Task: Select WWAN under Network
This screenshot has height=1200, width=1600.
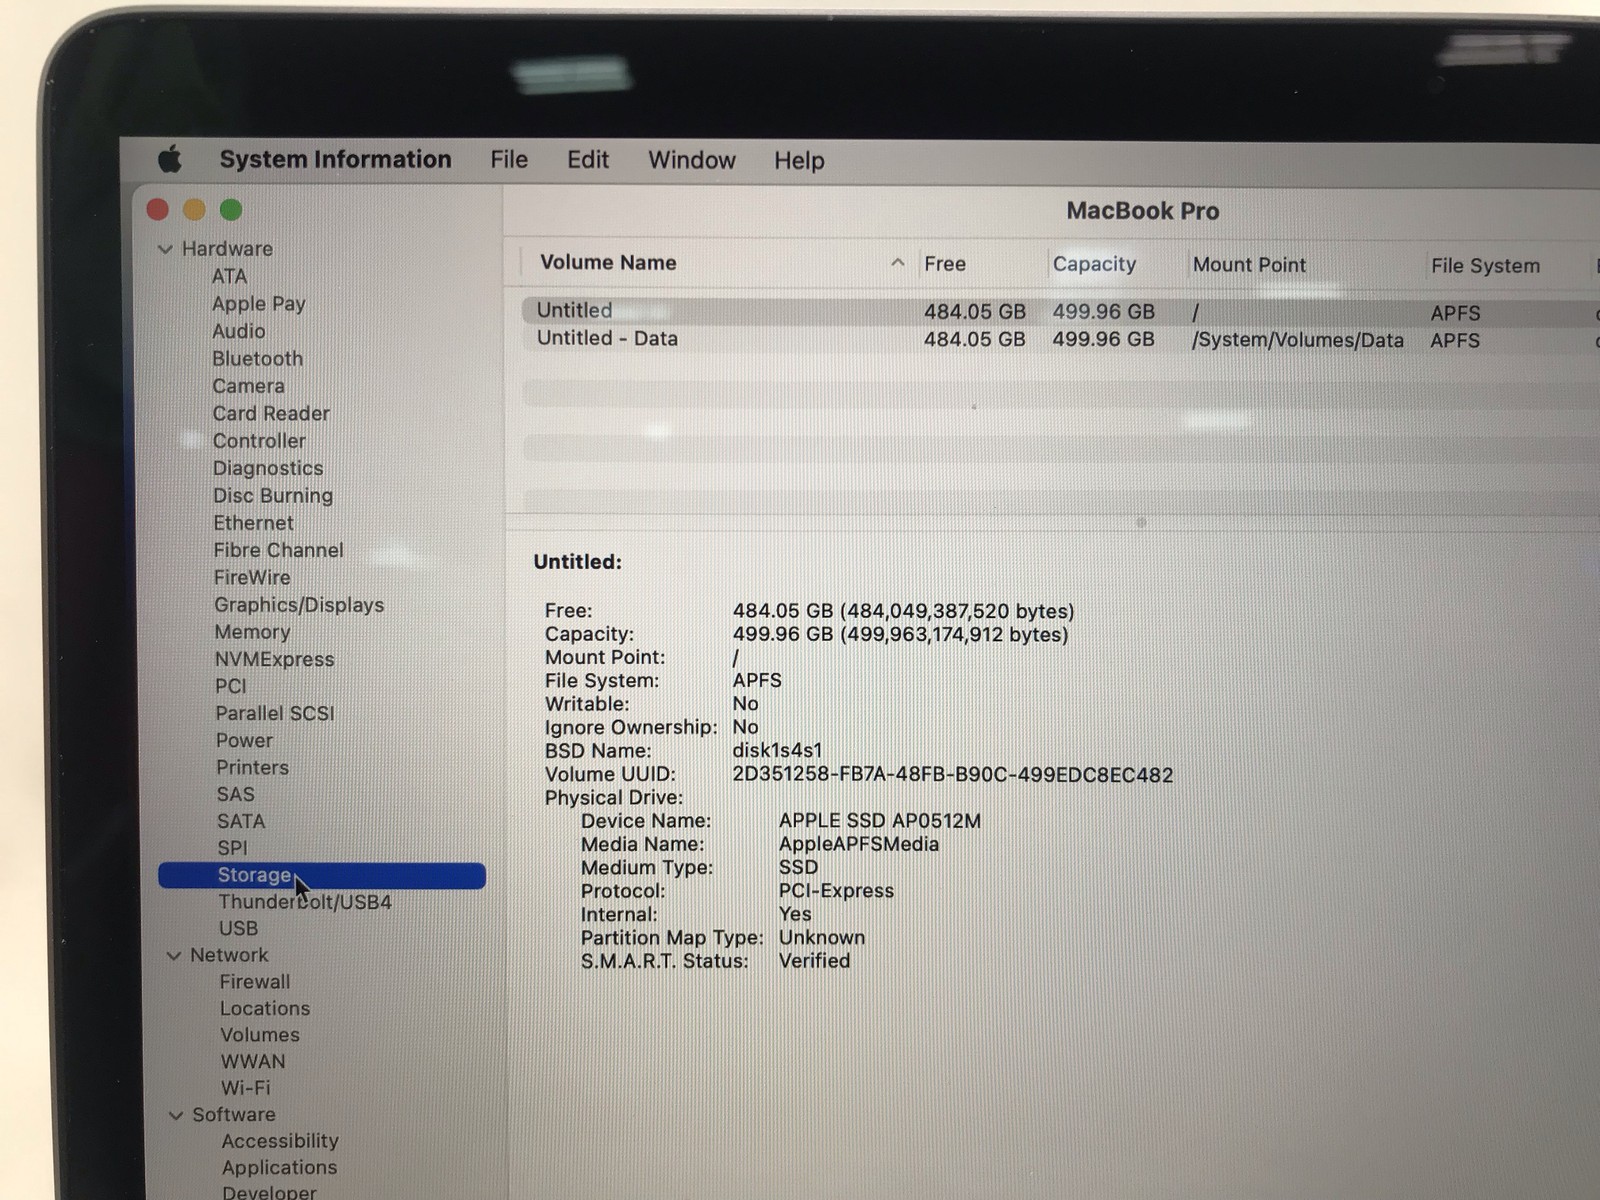Action: tap(253, 1062)
